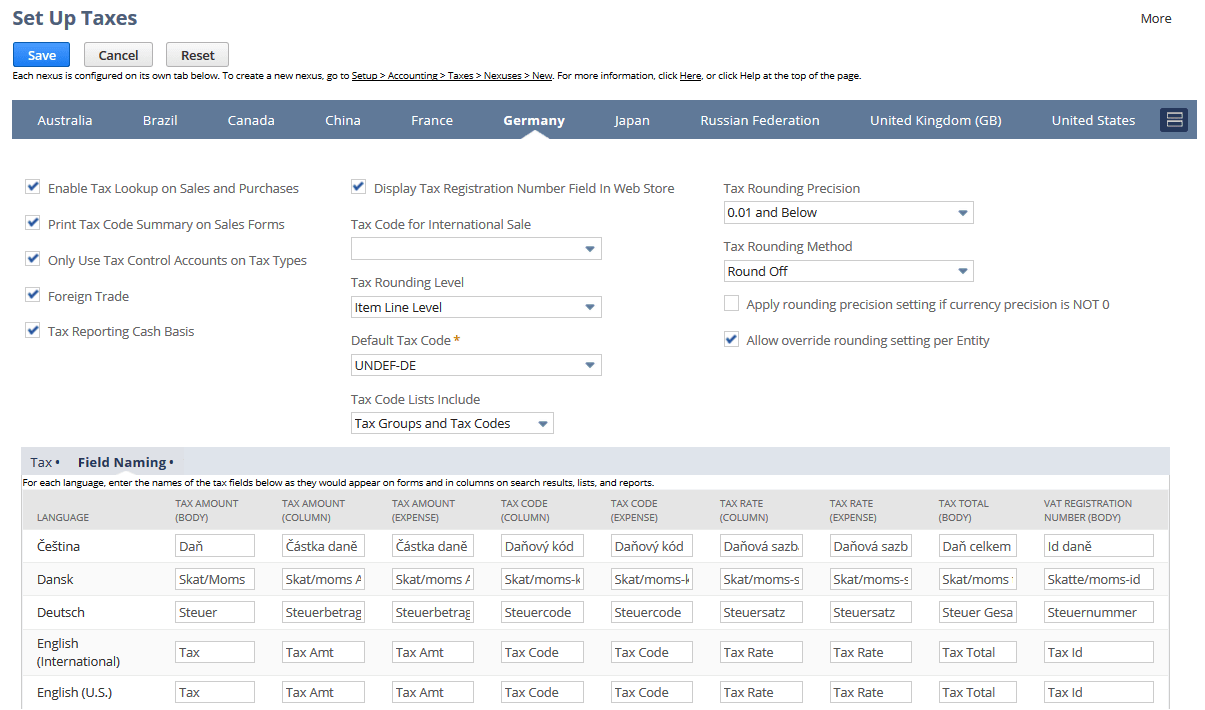Expand the Default Tax Code dropdown
Viewport: 1205px width, 710px height.
[591, 364]
